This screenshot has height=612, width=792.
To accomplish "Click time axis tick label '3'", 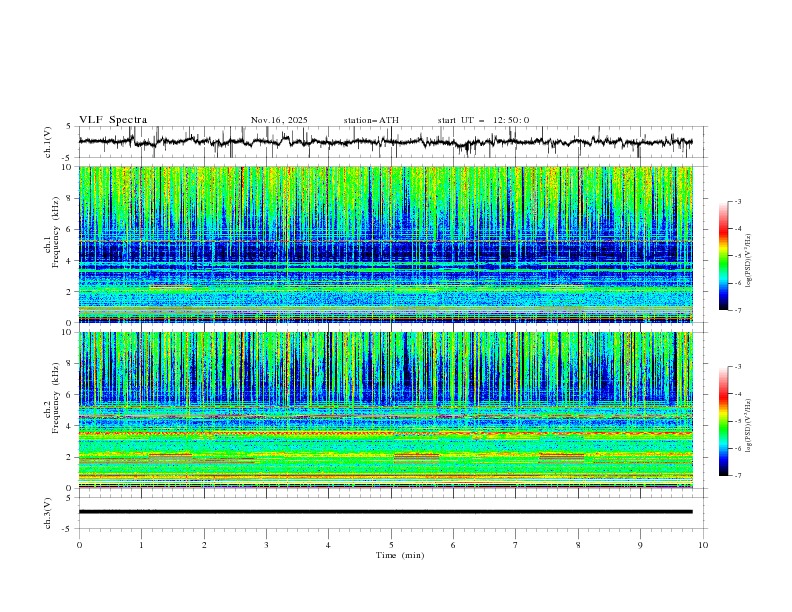I will 267,545.
